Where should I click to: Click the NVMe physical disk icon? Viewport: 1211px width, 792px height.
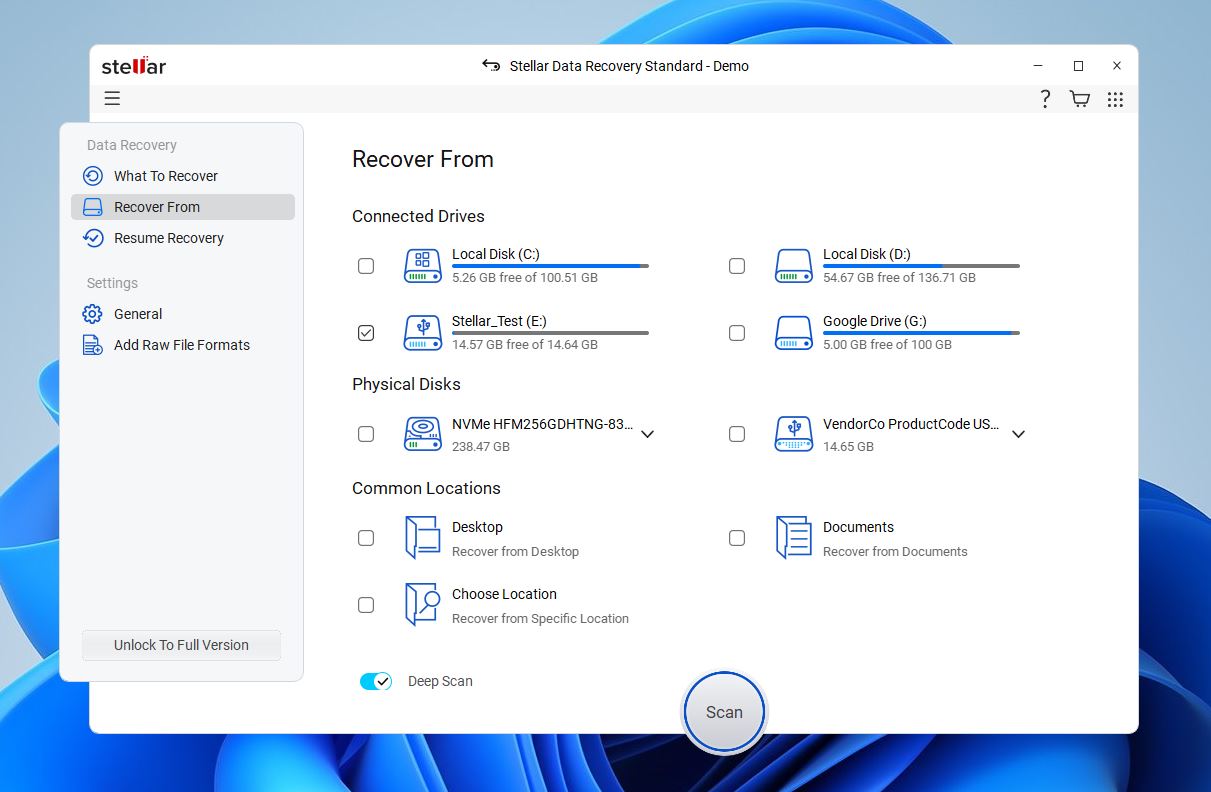click(422, 434)
